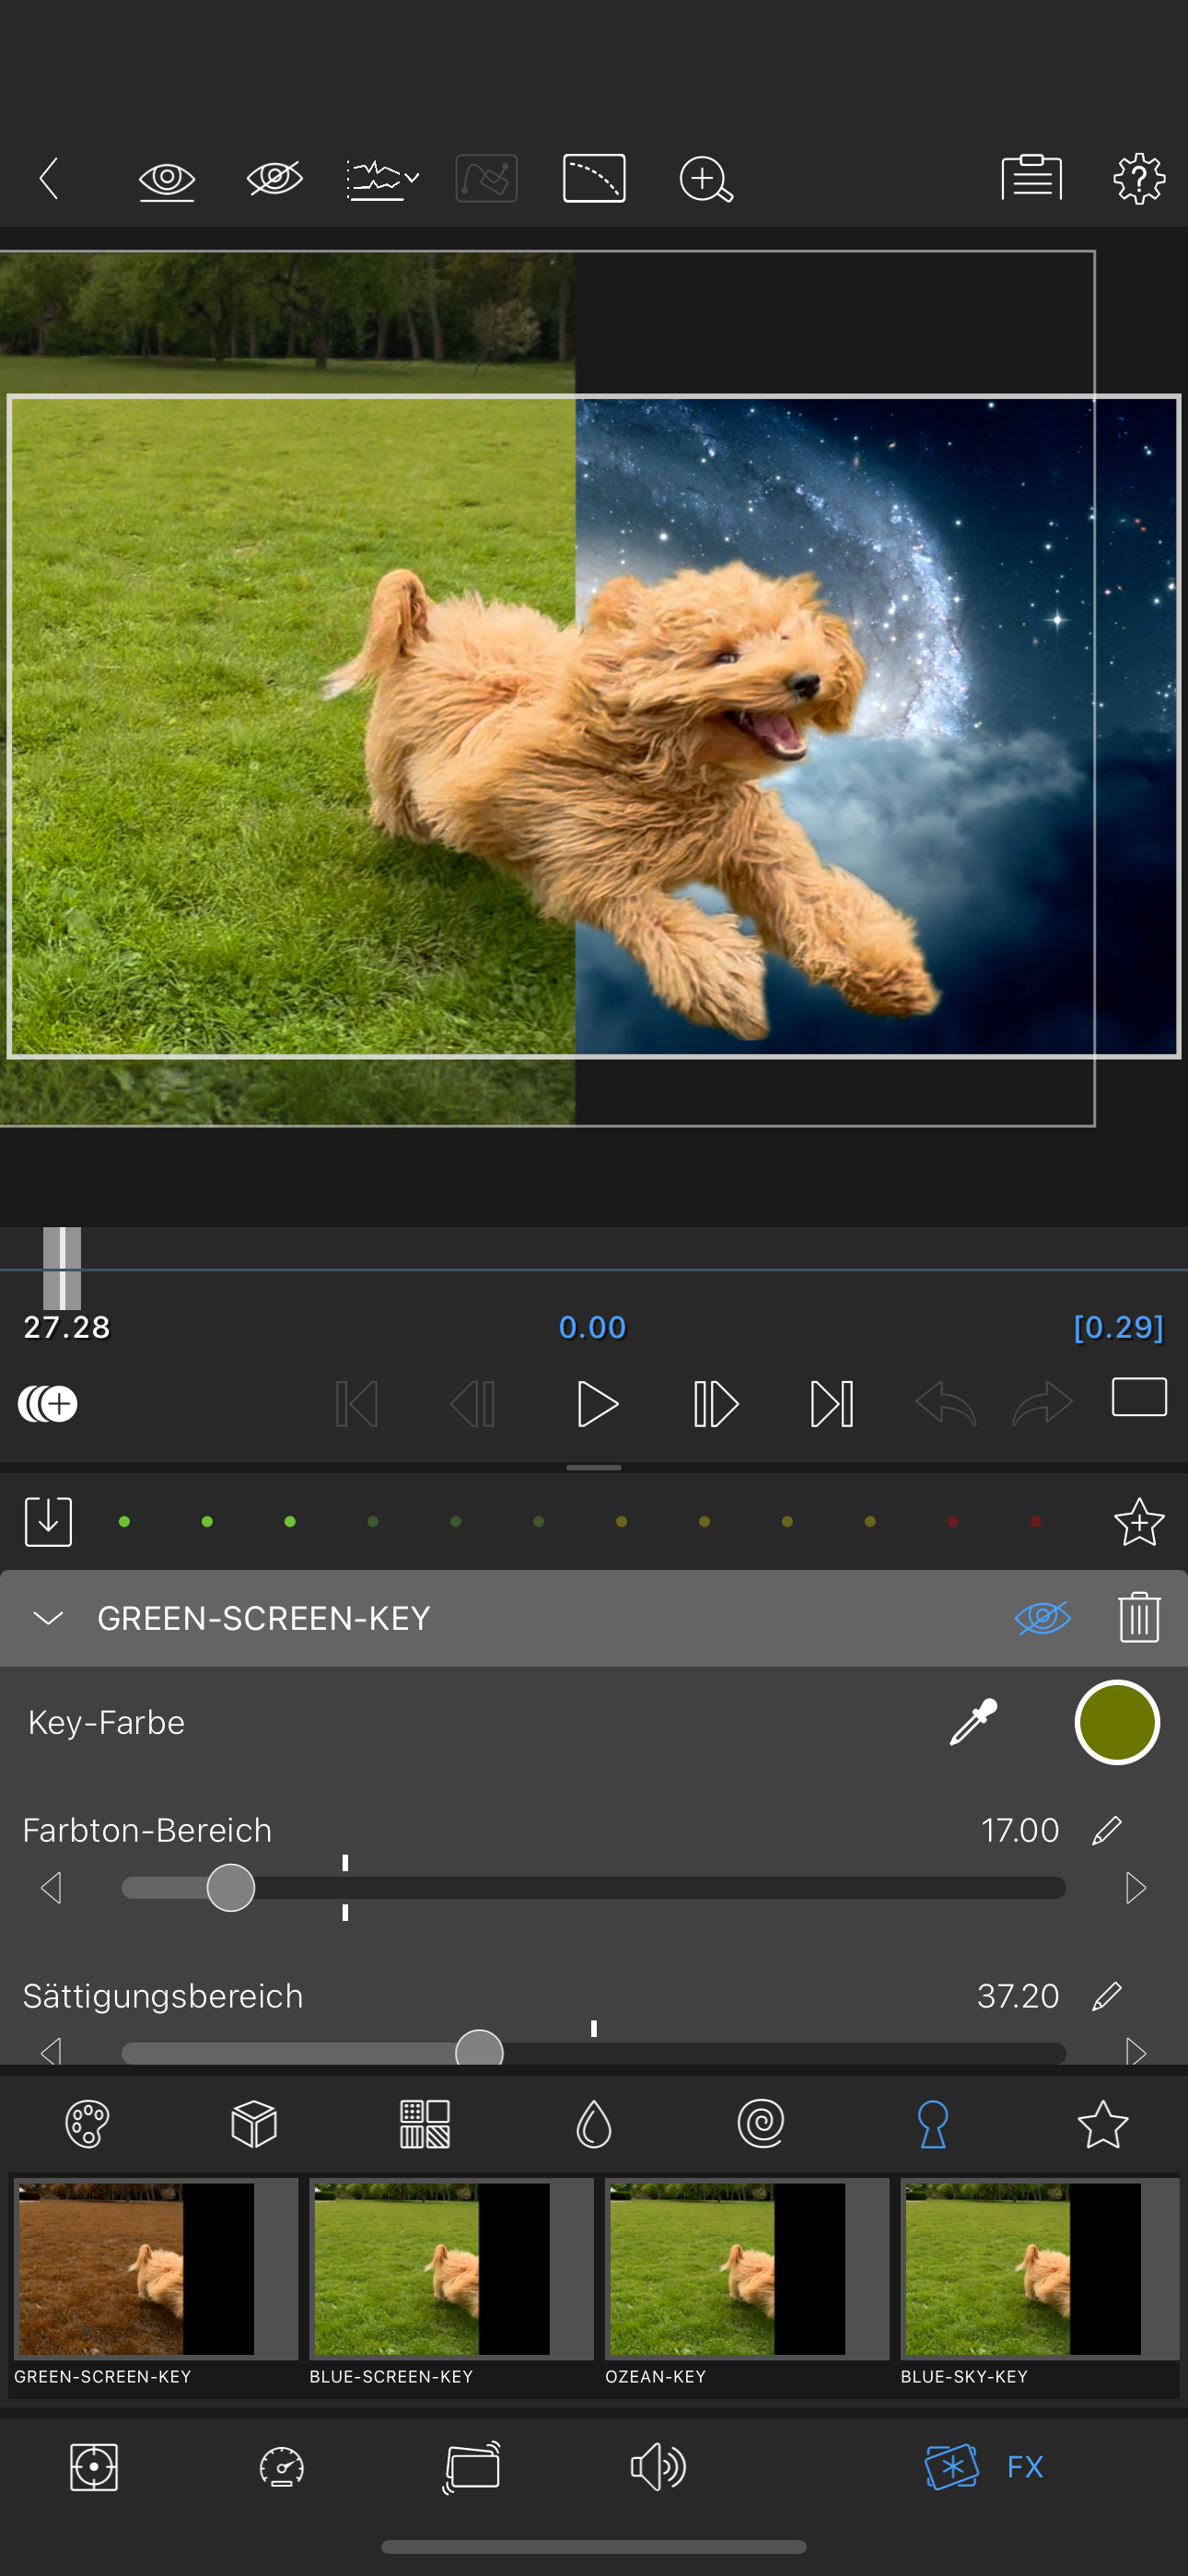Toggle the crossed-out eye preview icon
1188x2576 pixels.
(274, 179)
